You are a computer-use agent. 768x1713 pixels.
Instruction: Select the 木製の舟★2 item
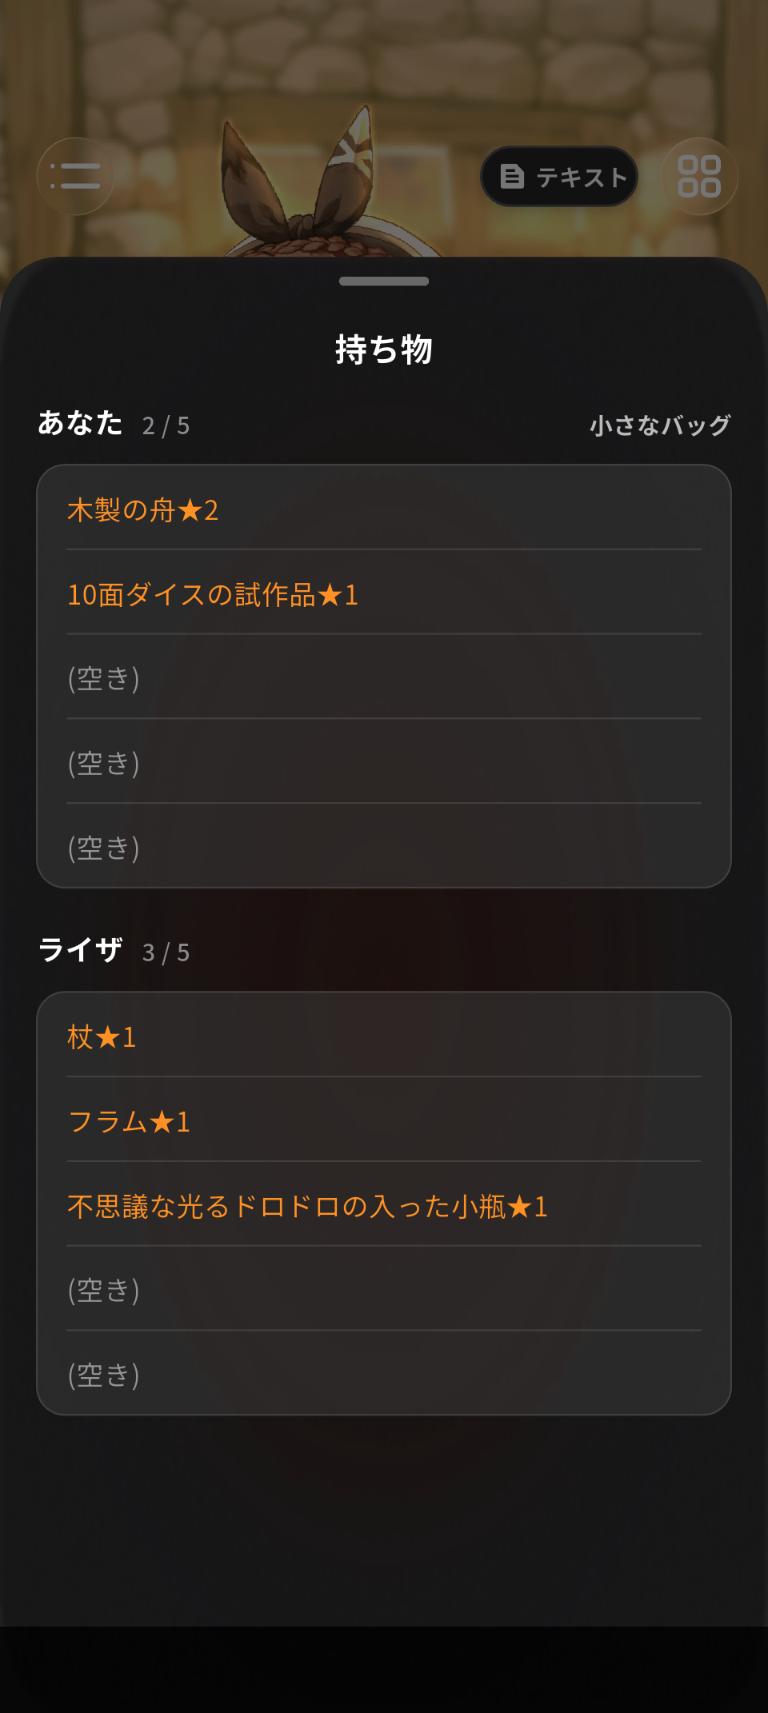[384, 510]
